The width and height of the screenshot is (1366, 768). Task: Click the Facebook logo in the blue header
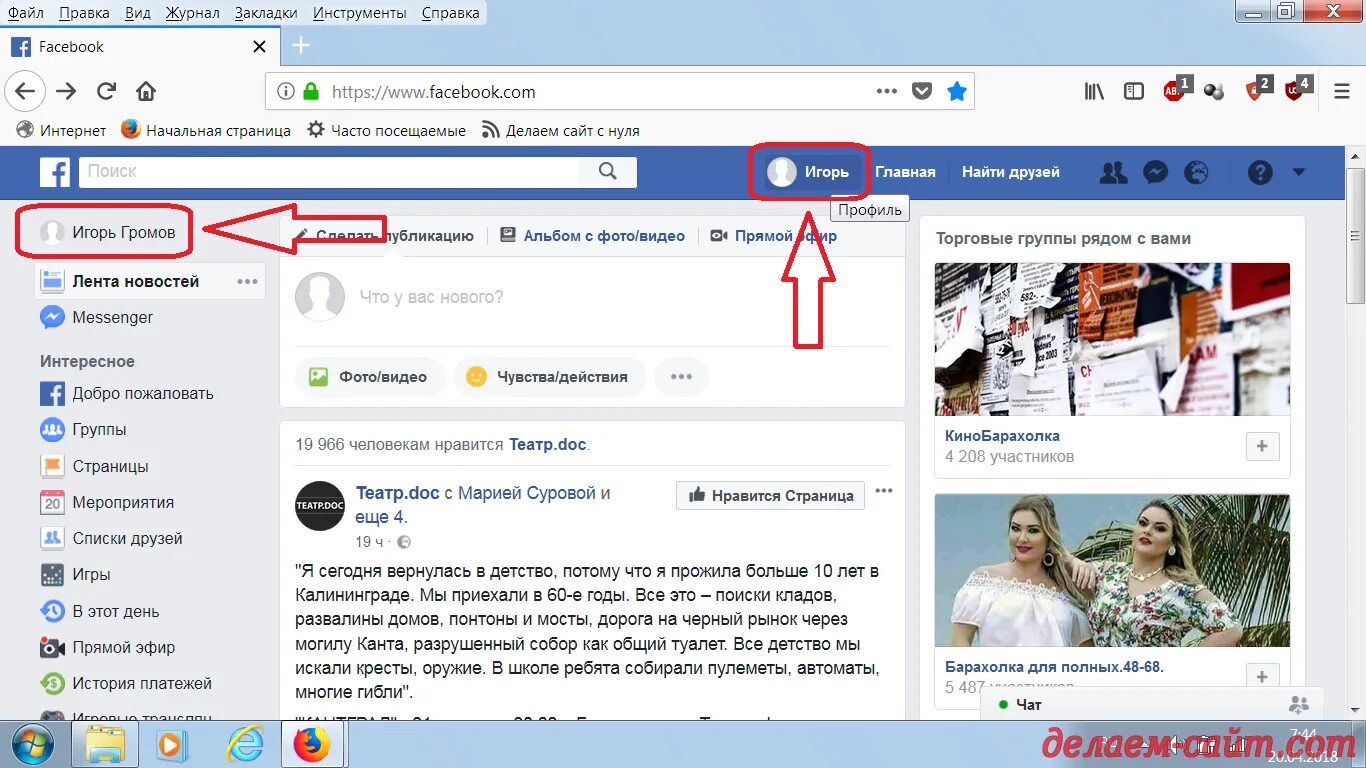pyautogui.click(x=55, y=172)
